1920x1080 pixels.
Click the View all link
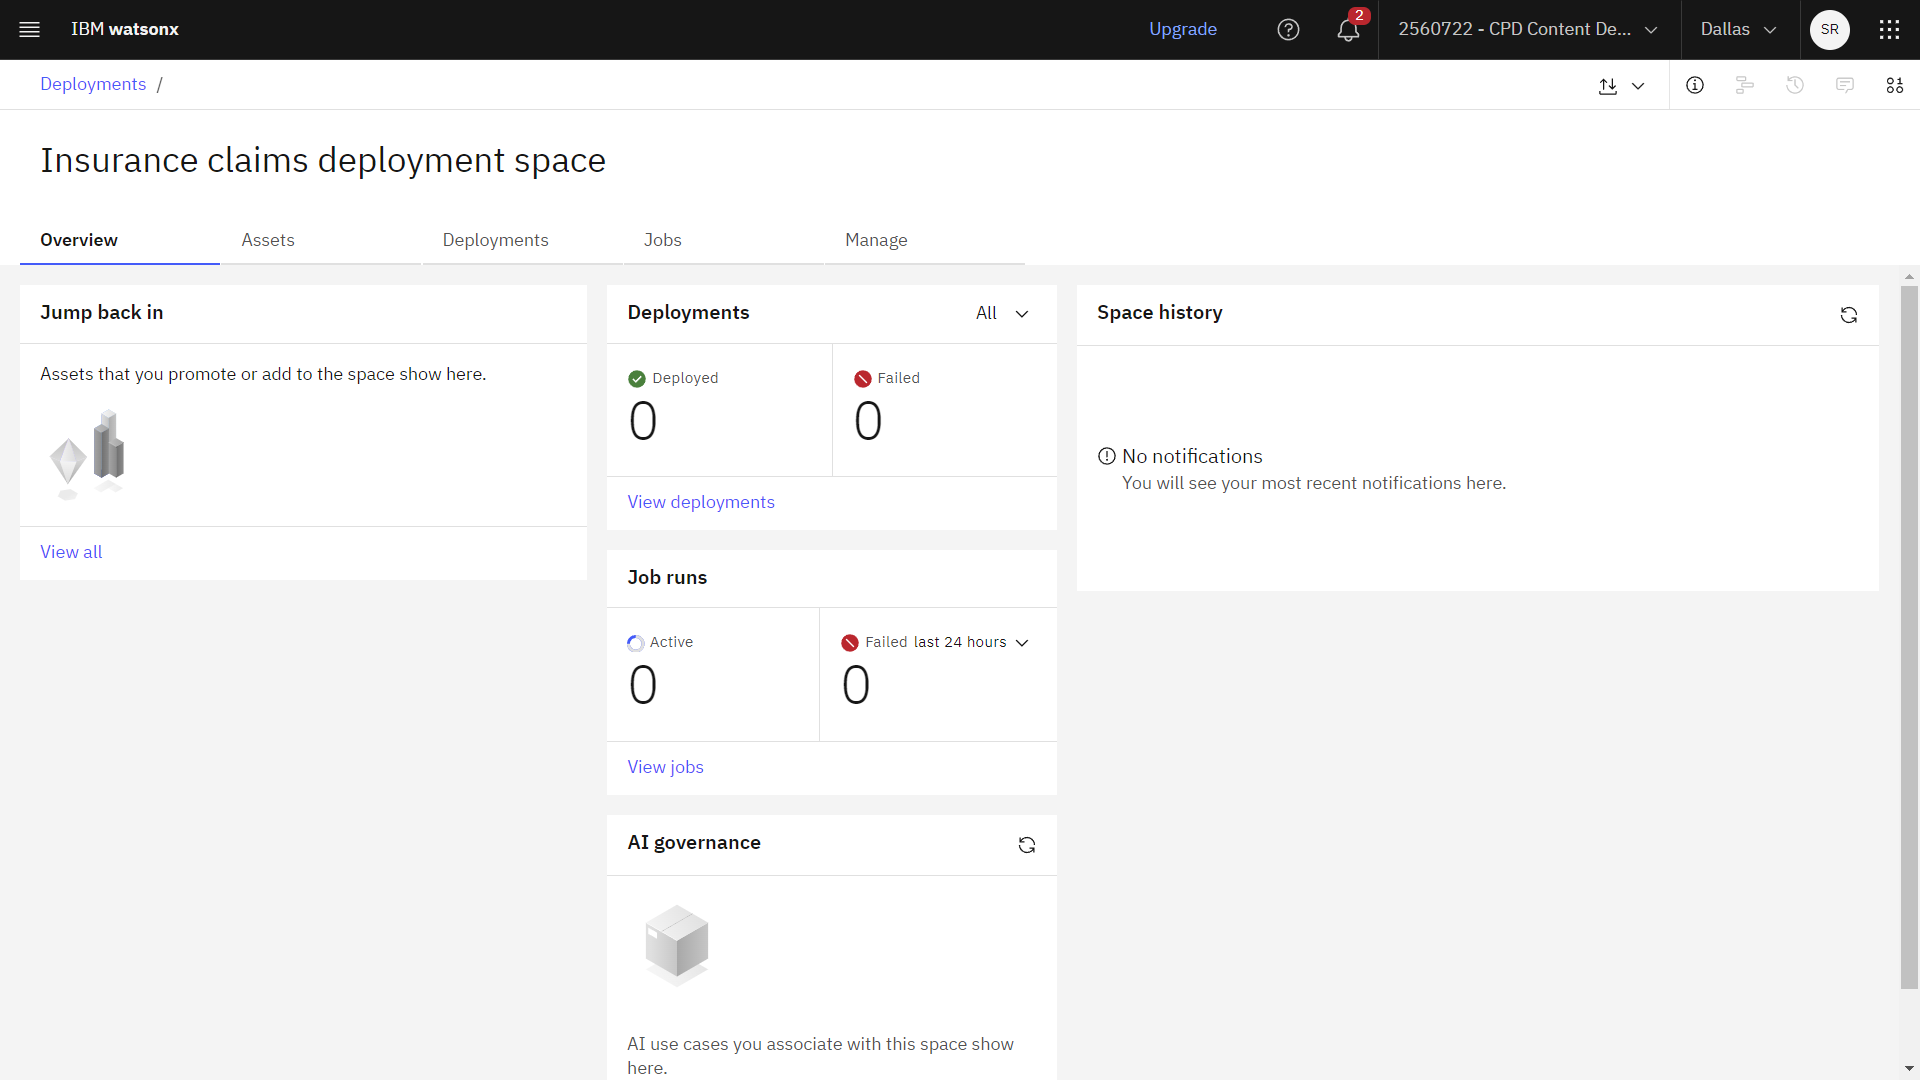71,552
